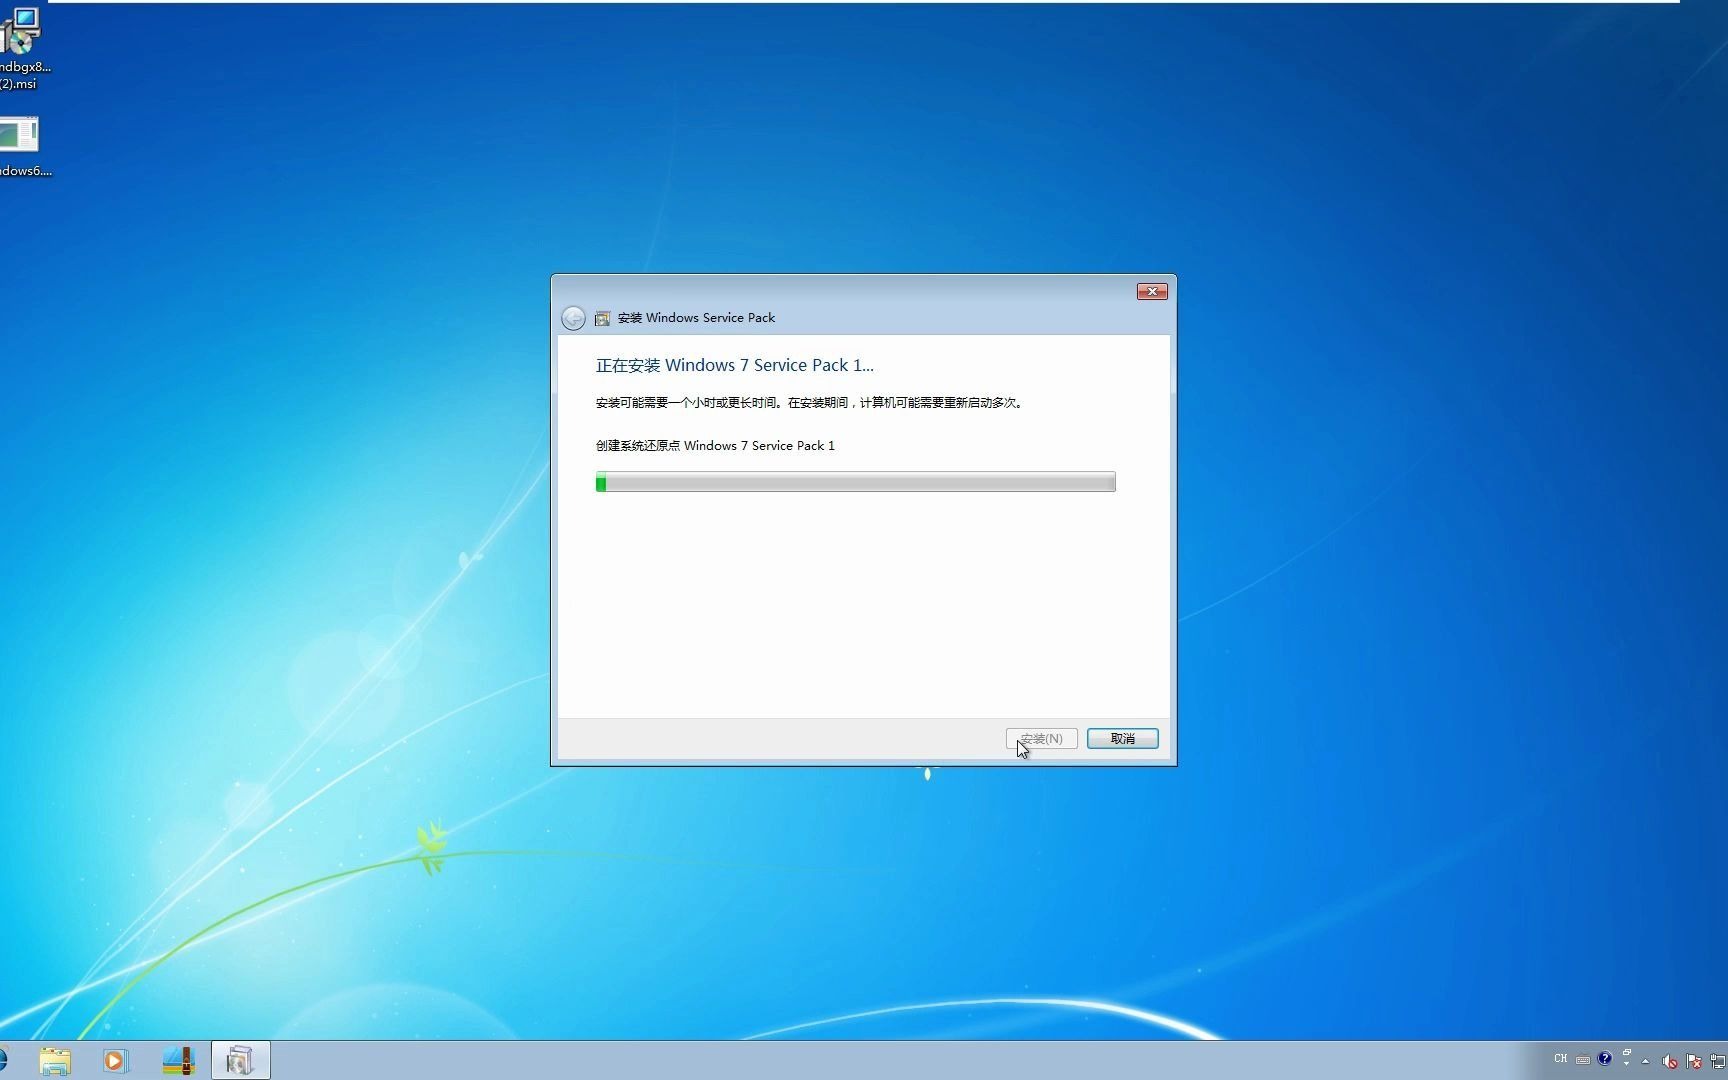Open Action Center flag tray icon
This screenshot has height=1080, width=1728.
(x=1694, y=1061)
